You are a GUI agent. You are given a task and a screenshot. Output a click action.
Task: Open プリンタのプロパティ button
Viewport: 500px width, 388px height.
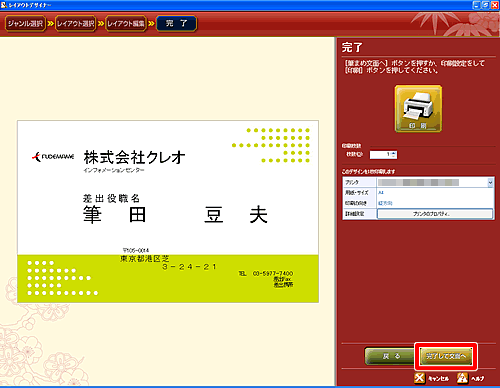pos(435,214)
